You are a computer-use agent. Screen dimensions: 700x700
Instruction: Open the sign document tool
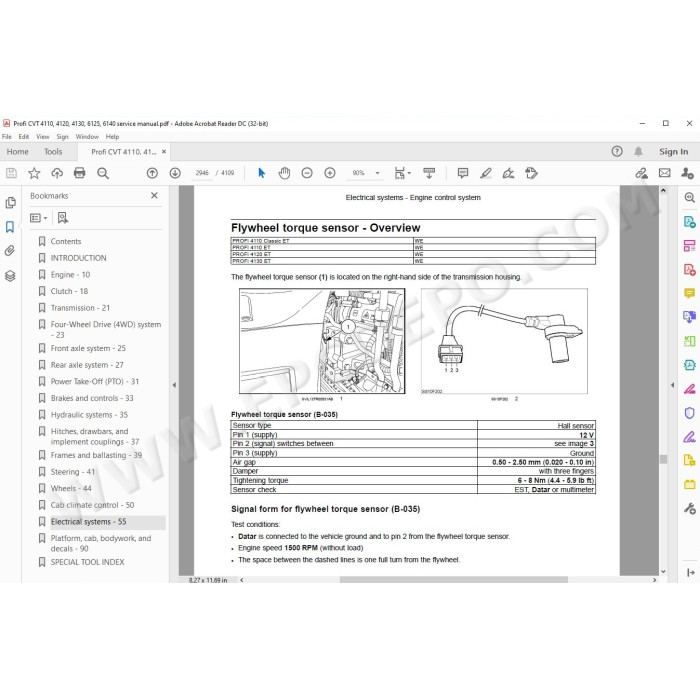pos(508,173)
